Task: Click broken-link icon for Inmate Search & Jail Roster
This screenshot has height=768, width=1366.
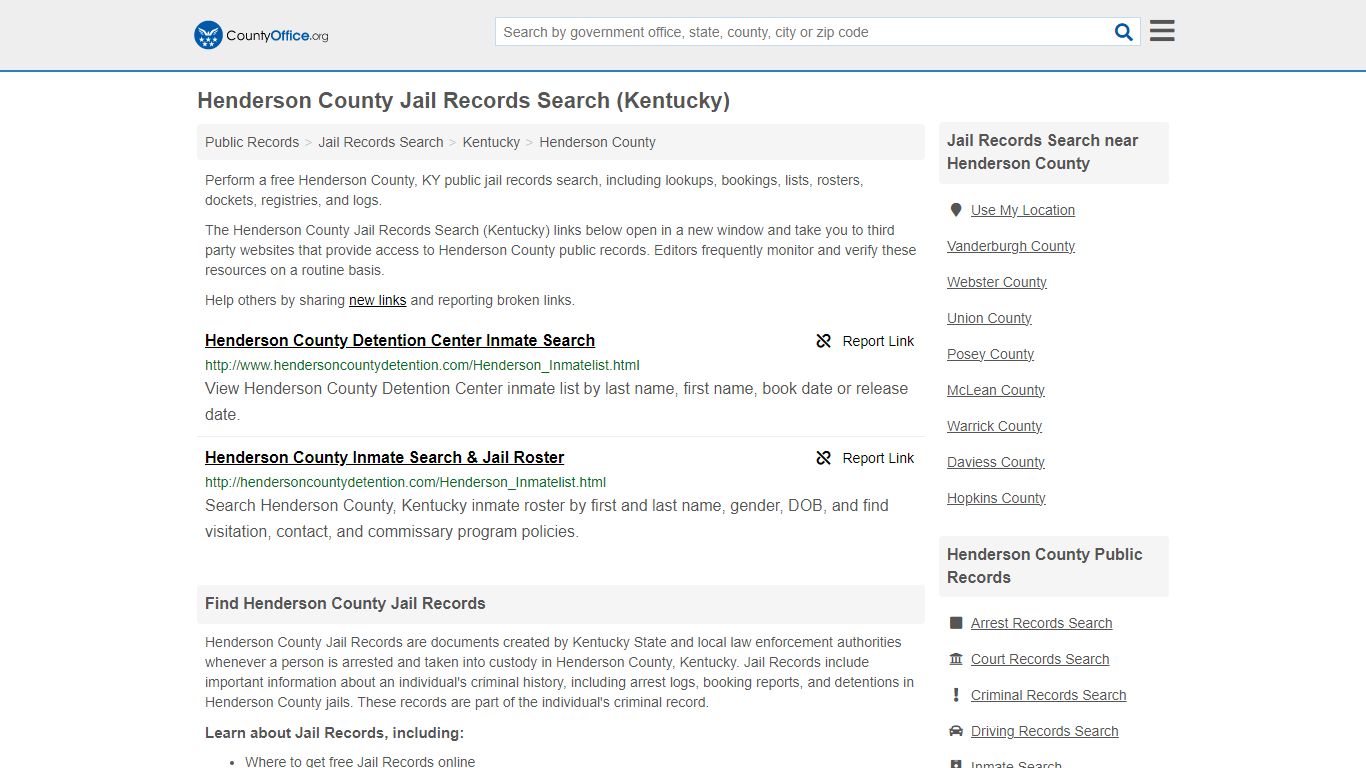Action: tap(824, 458)
